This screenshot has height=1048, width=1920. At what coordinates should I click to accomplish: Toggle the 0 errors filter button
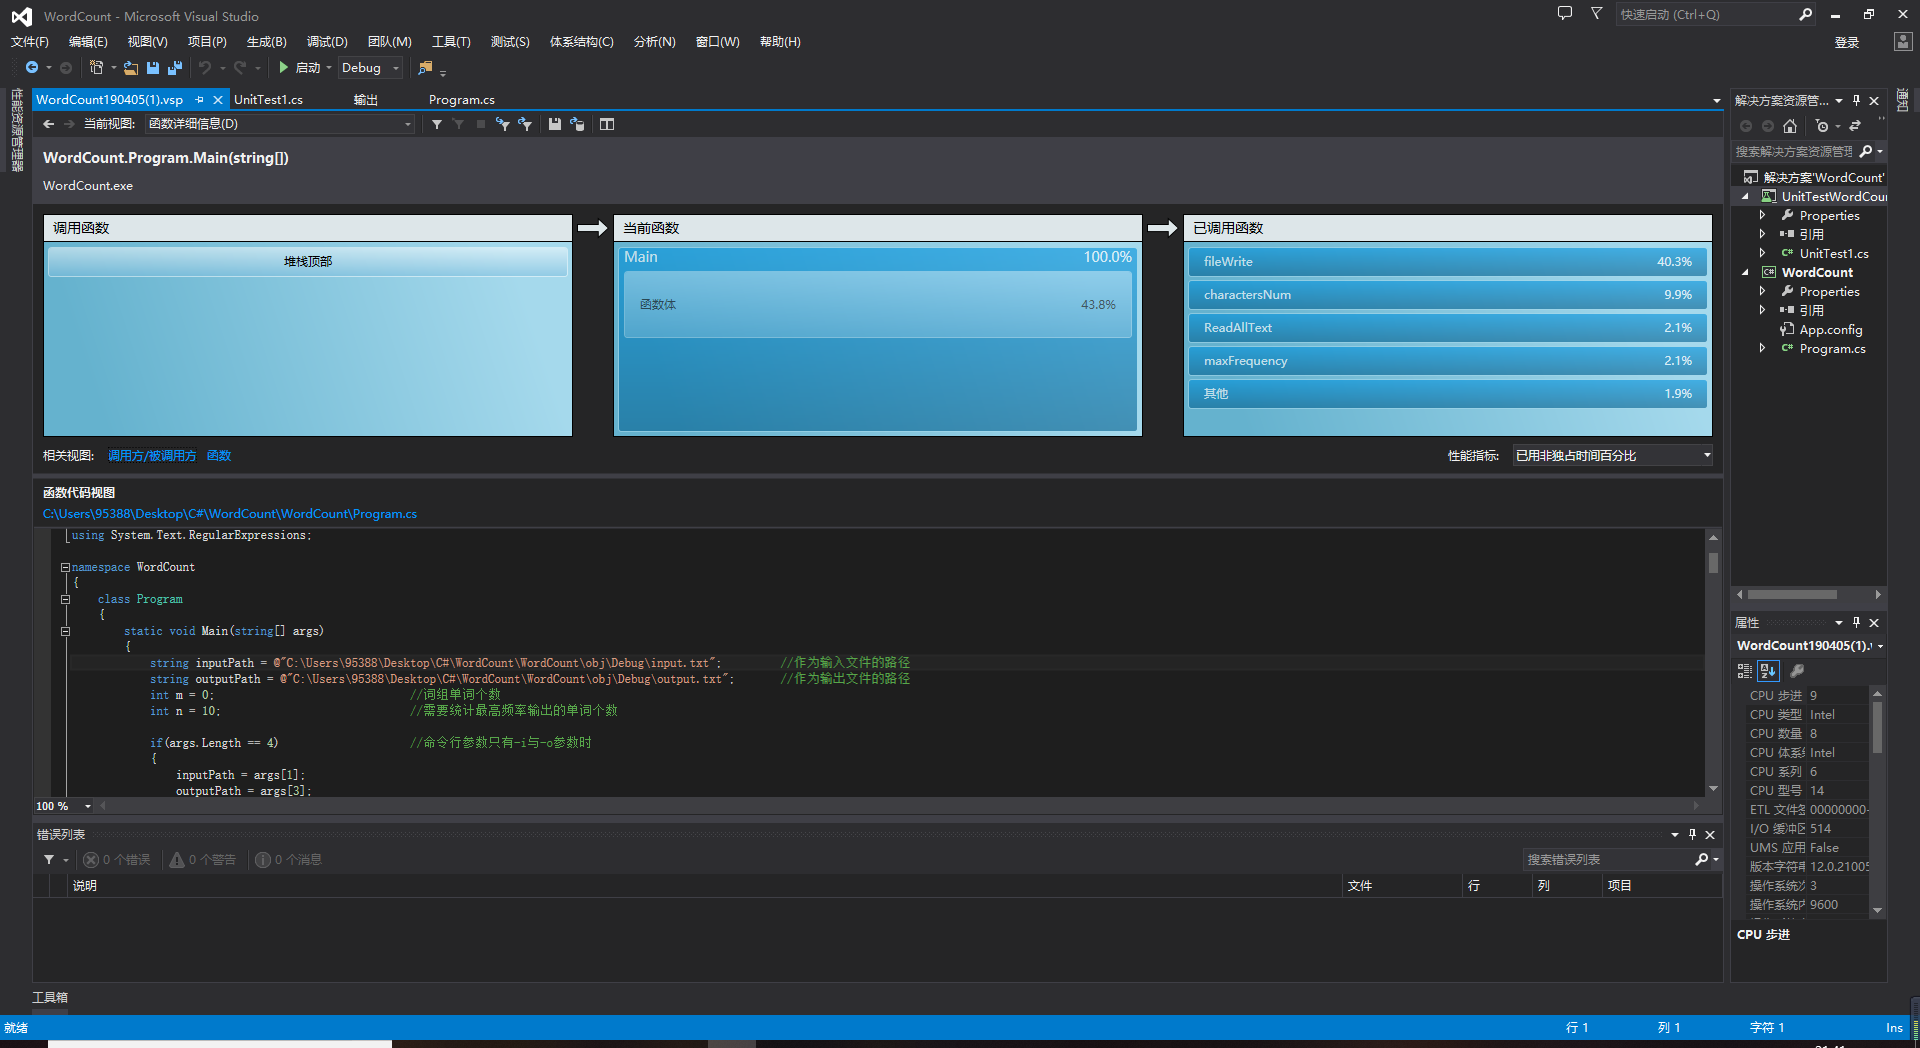click(117, 860)
